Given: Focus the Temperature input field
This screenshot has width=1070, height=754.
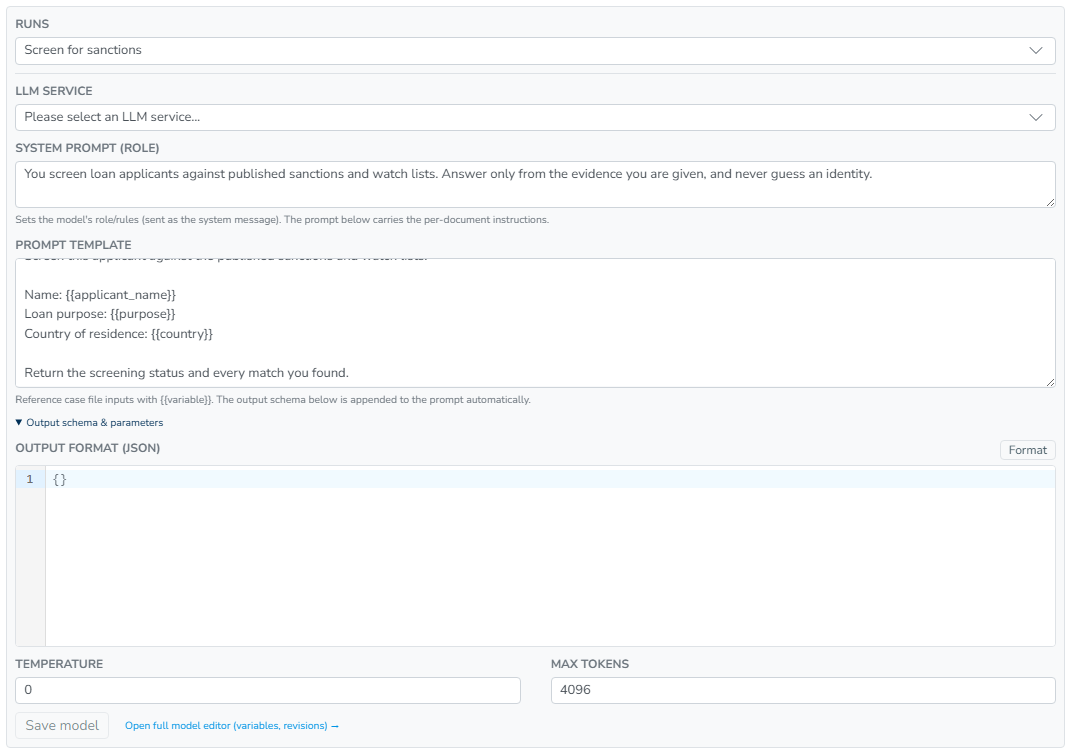Looking at the screenshot, I should click(268, 690).
